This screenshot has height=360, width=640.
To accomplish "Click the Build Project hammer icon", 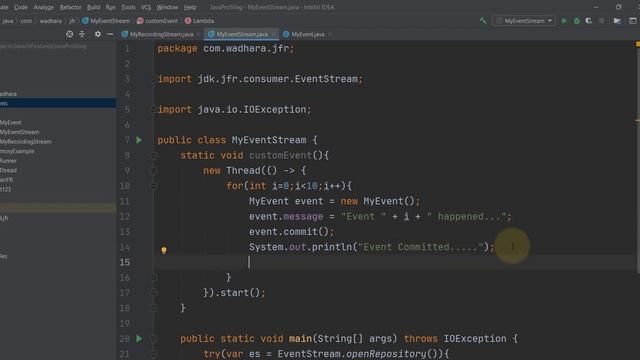I will [x=483, y=20].
